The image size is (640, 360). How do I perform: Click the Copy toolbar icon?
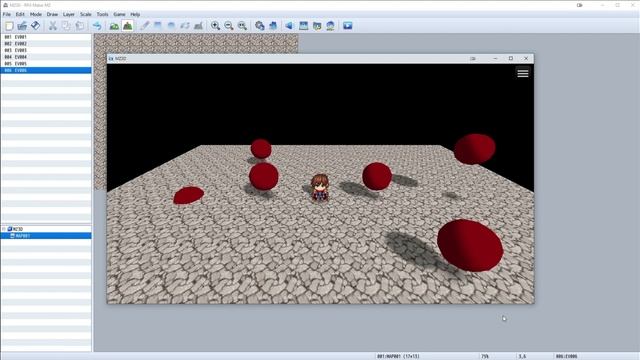point(66,26)
